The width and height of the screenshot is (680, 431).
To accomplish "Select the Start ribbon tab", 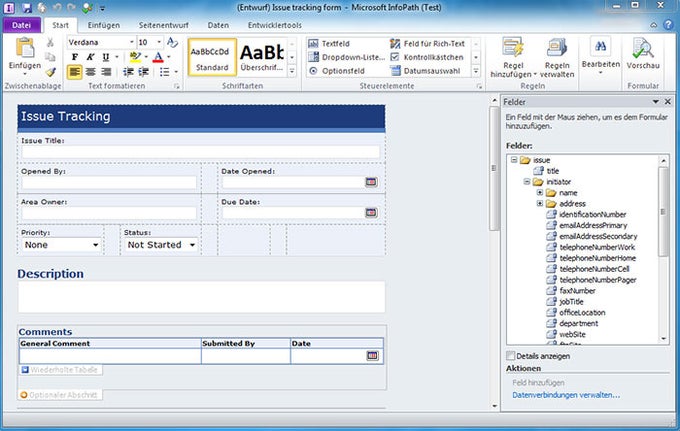I will tap(60, 25).
